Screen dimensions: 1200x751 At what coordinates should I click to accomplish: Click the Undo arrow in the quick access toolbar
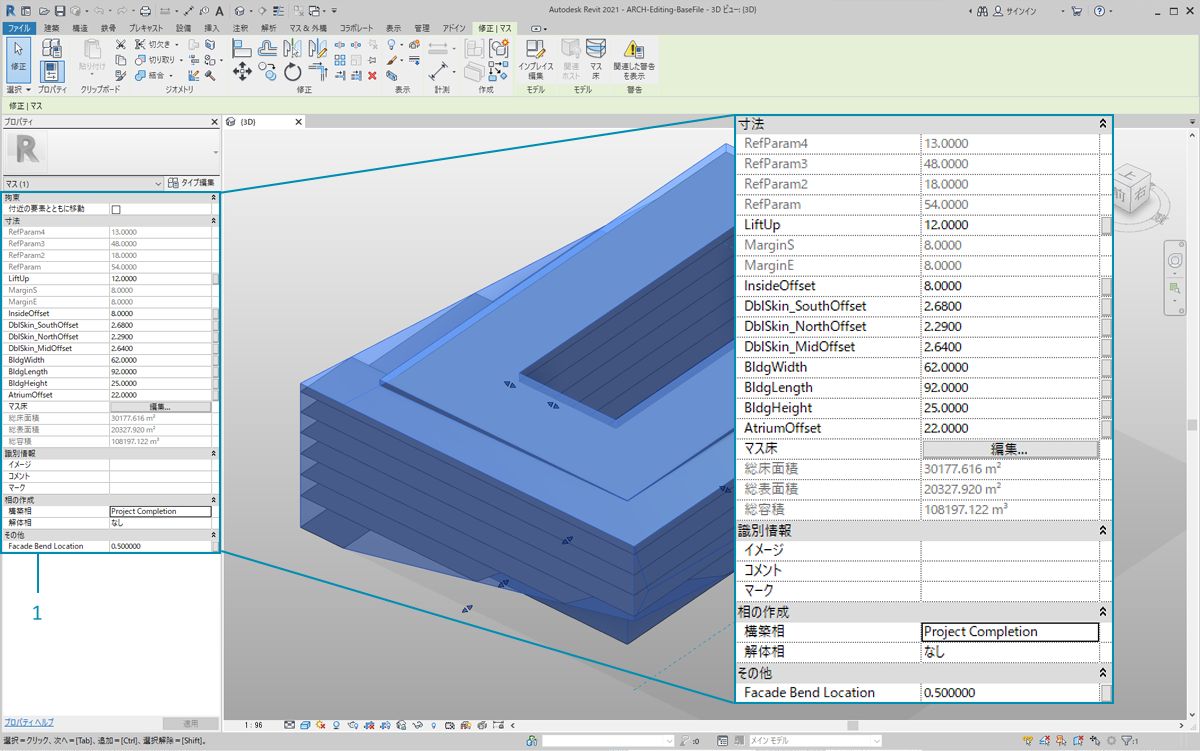pyautogui.click(x=97, y=11)
